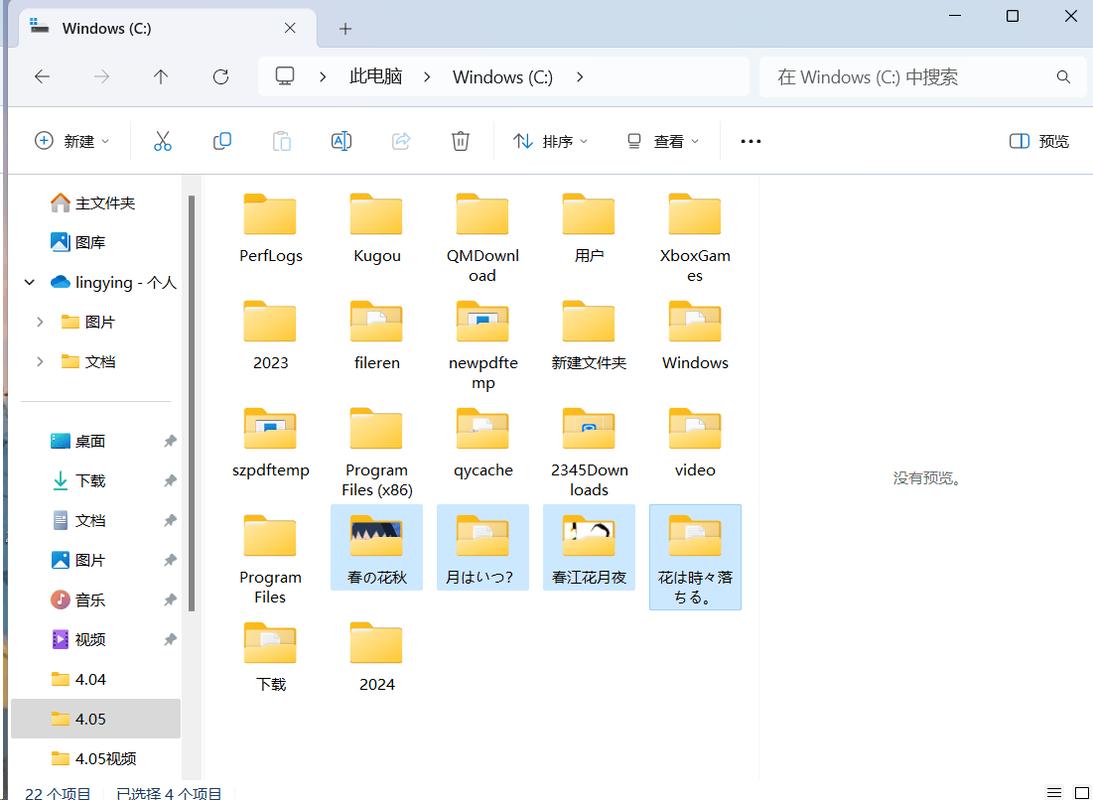Select the 春江花月夜 folder thumbnail
This screenshot has height=800, width=1093.
point(589,548)
